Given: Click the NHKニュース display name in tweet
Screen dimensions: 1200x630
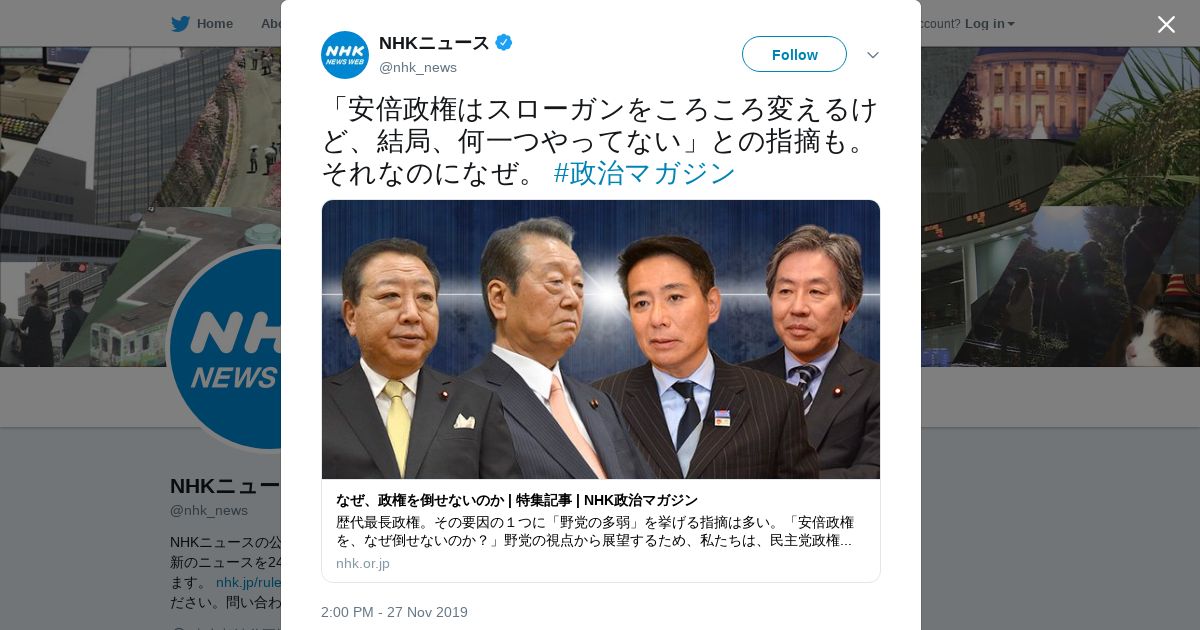Looking at the screenshot, I should (x=434, y=42).
